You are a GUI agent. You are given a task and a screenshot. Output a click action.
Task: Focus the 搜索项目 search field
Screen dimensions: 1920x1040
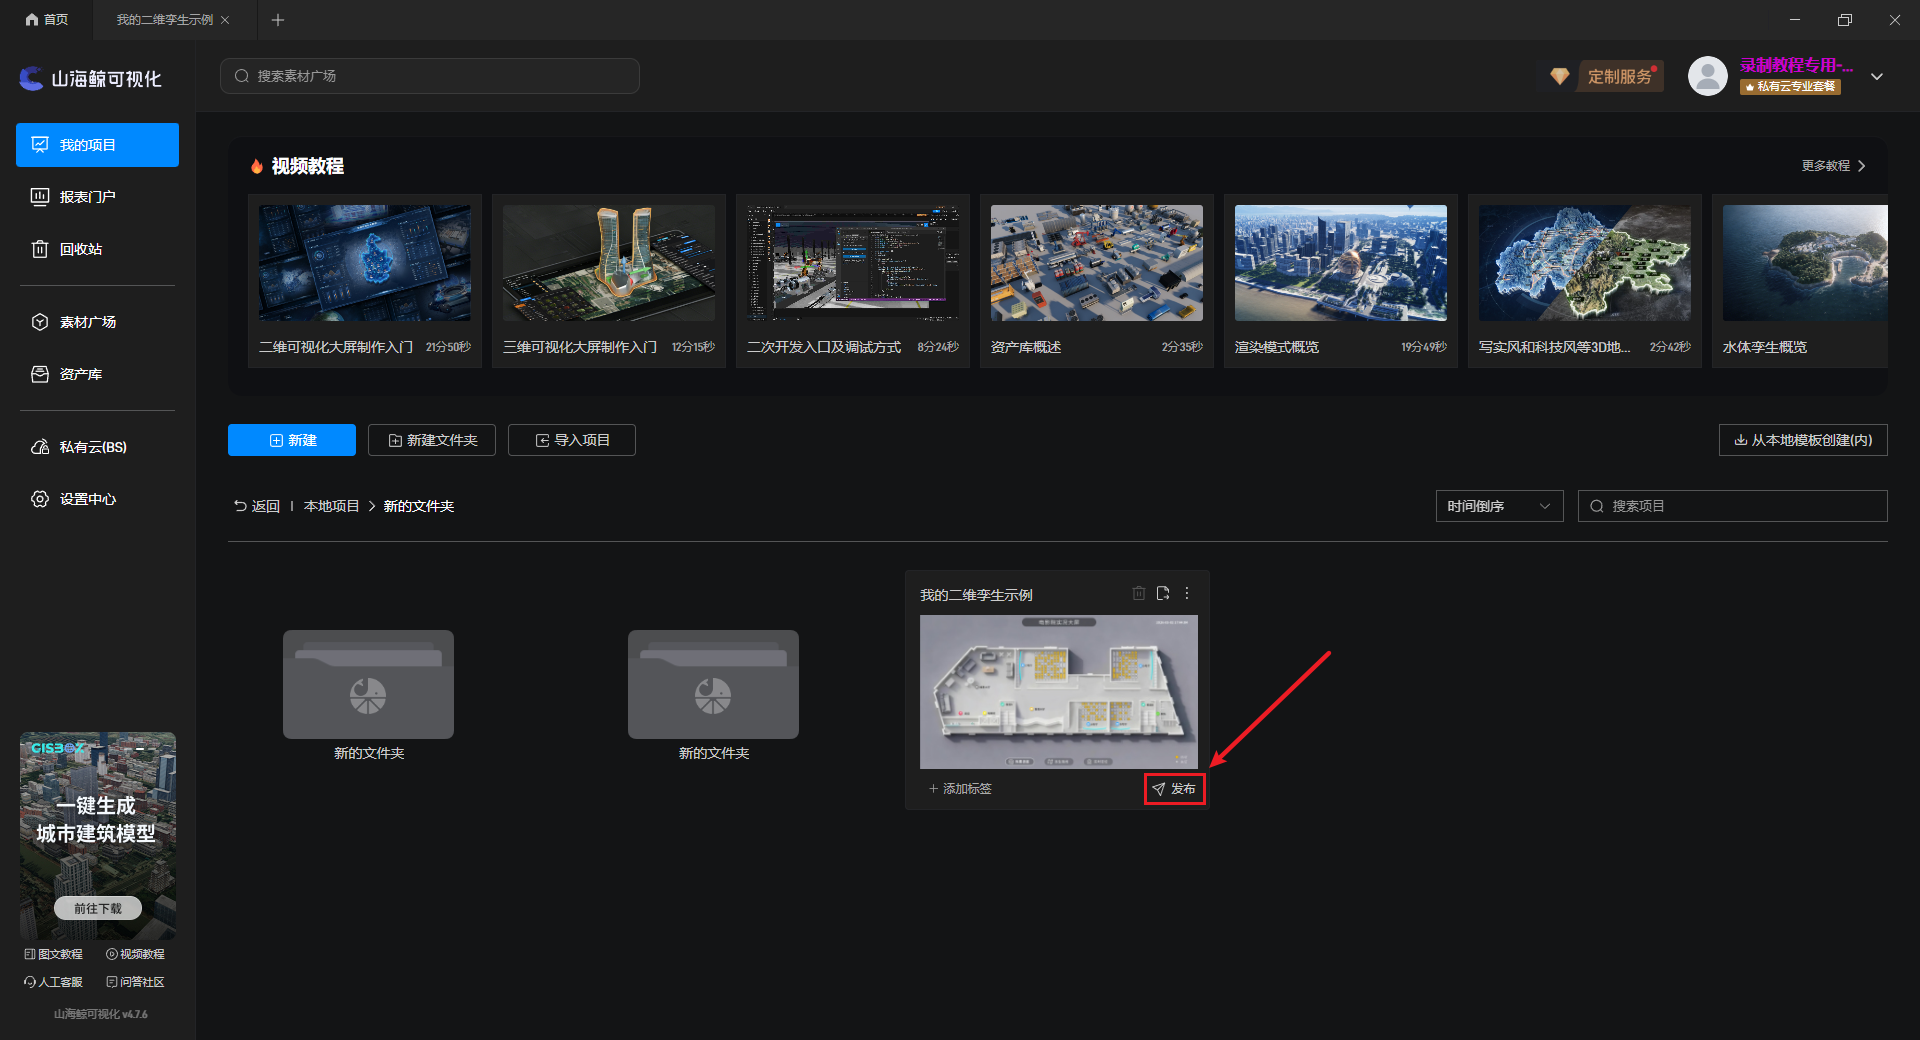pyautogui.click(x=1733, y=506)
